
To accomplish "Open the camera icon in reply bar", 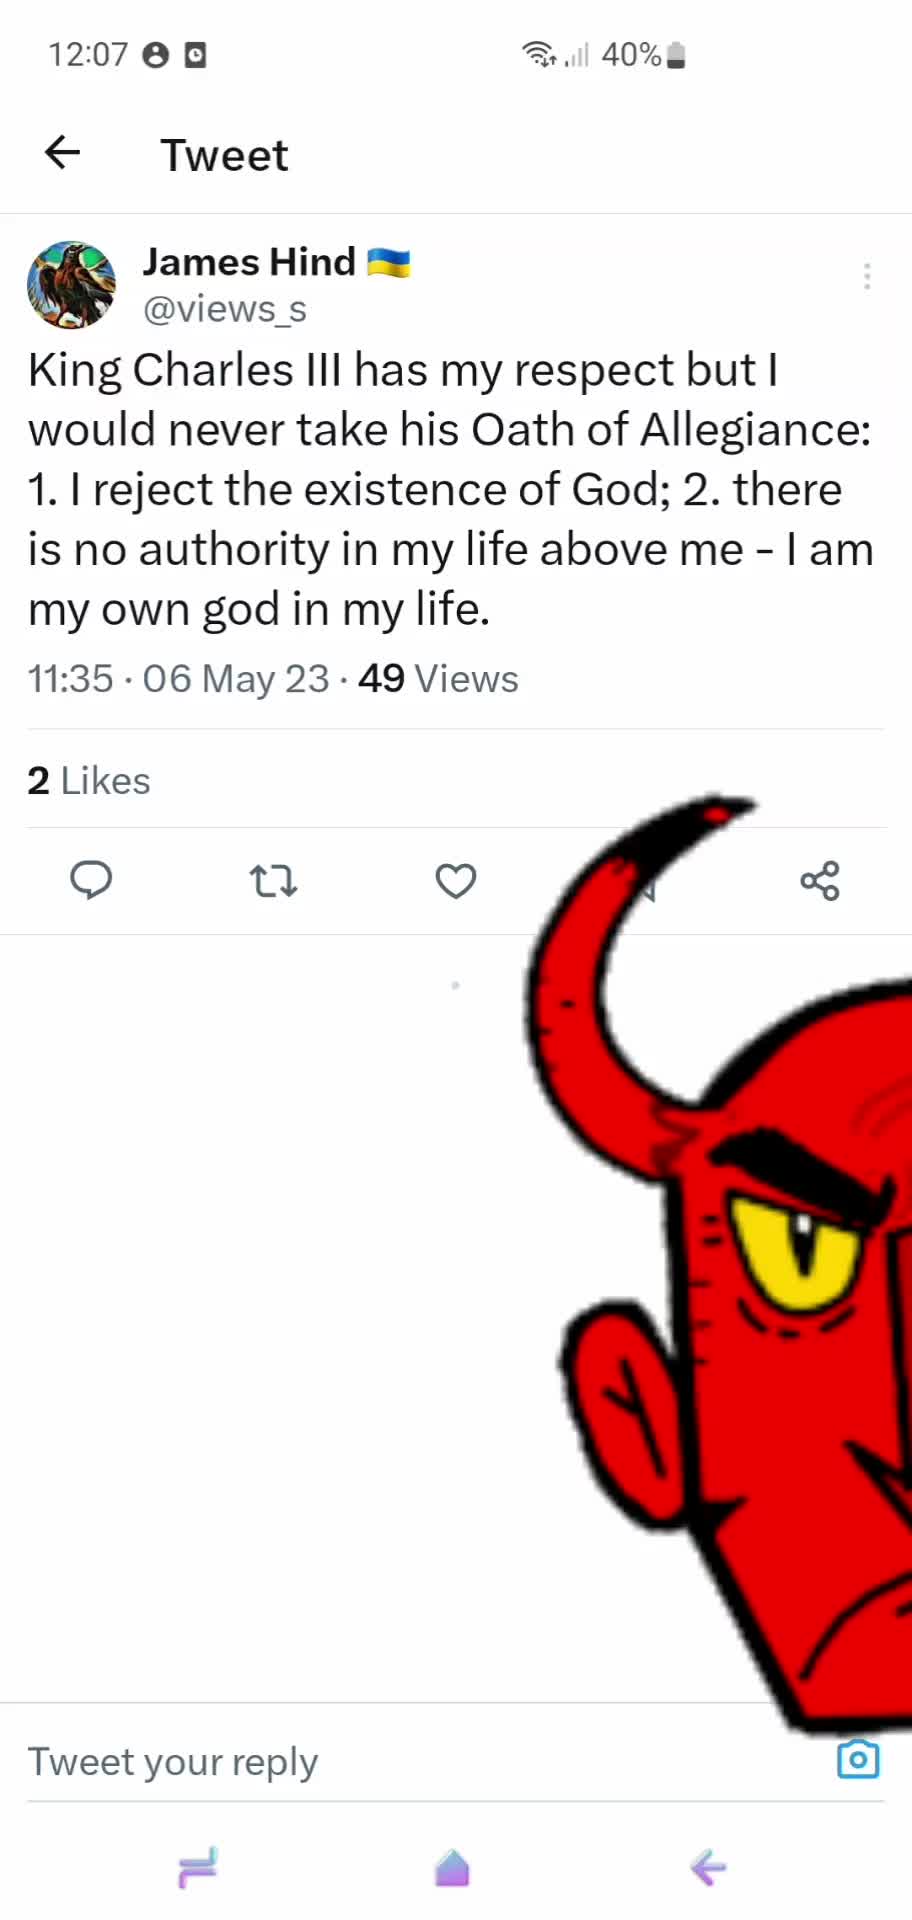I will pos(858,1759).
